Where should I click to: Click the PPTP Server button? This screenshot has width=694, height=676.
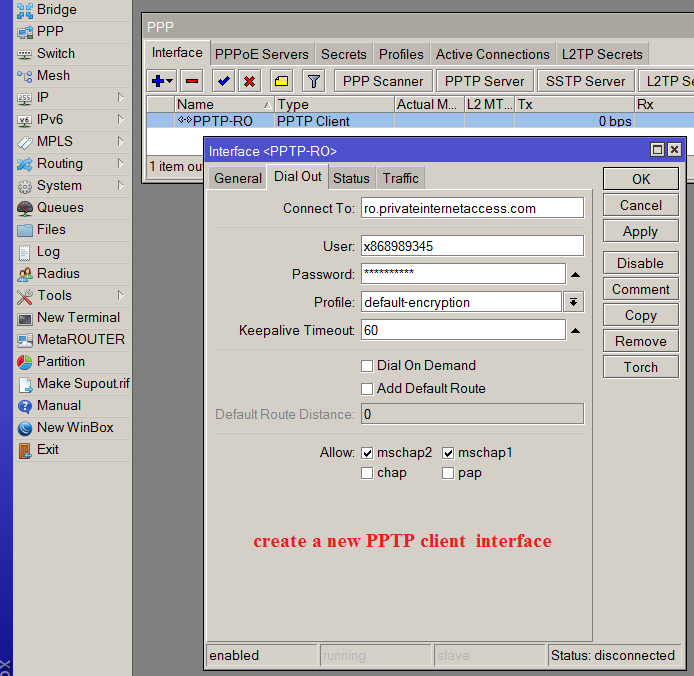click(485, 81)
